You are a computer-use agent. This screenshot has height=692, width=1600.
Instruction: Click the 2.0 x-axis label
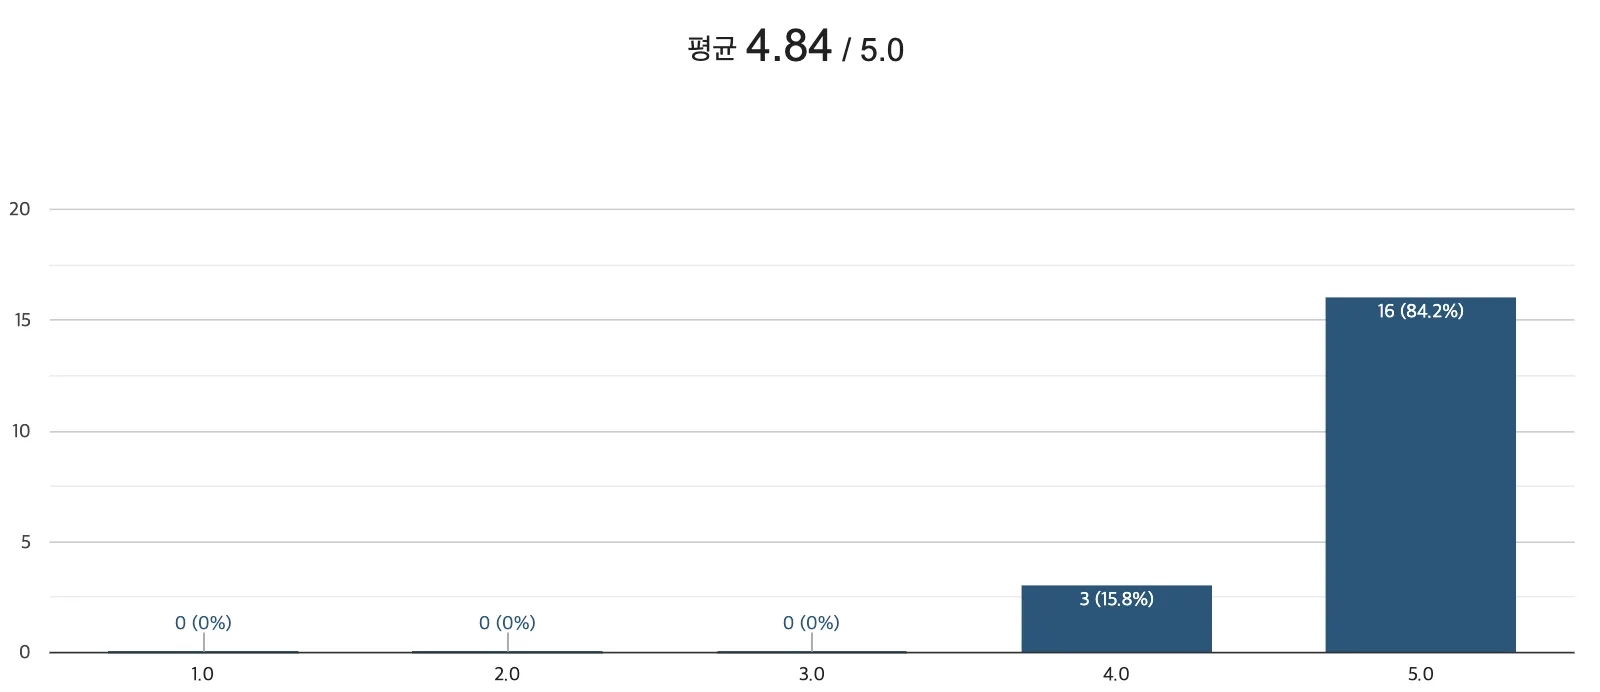(507, 674)
